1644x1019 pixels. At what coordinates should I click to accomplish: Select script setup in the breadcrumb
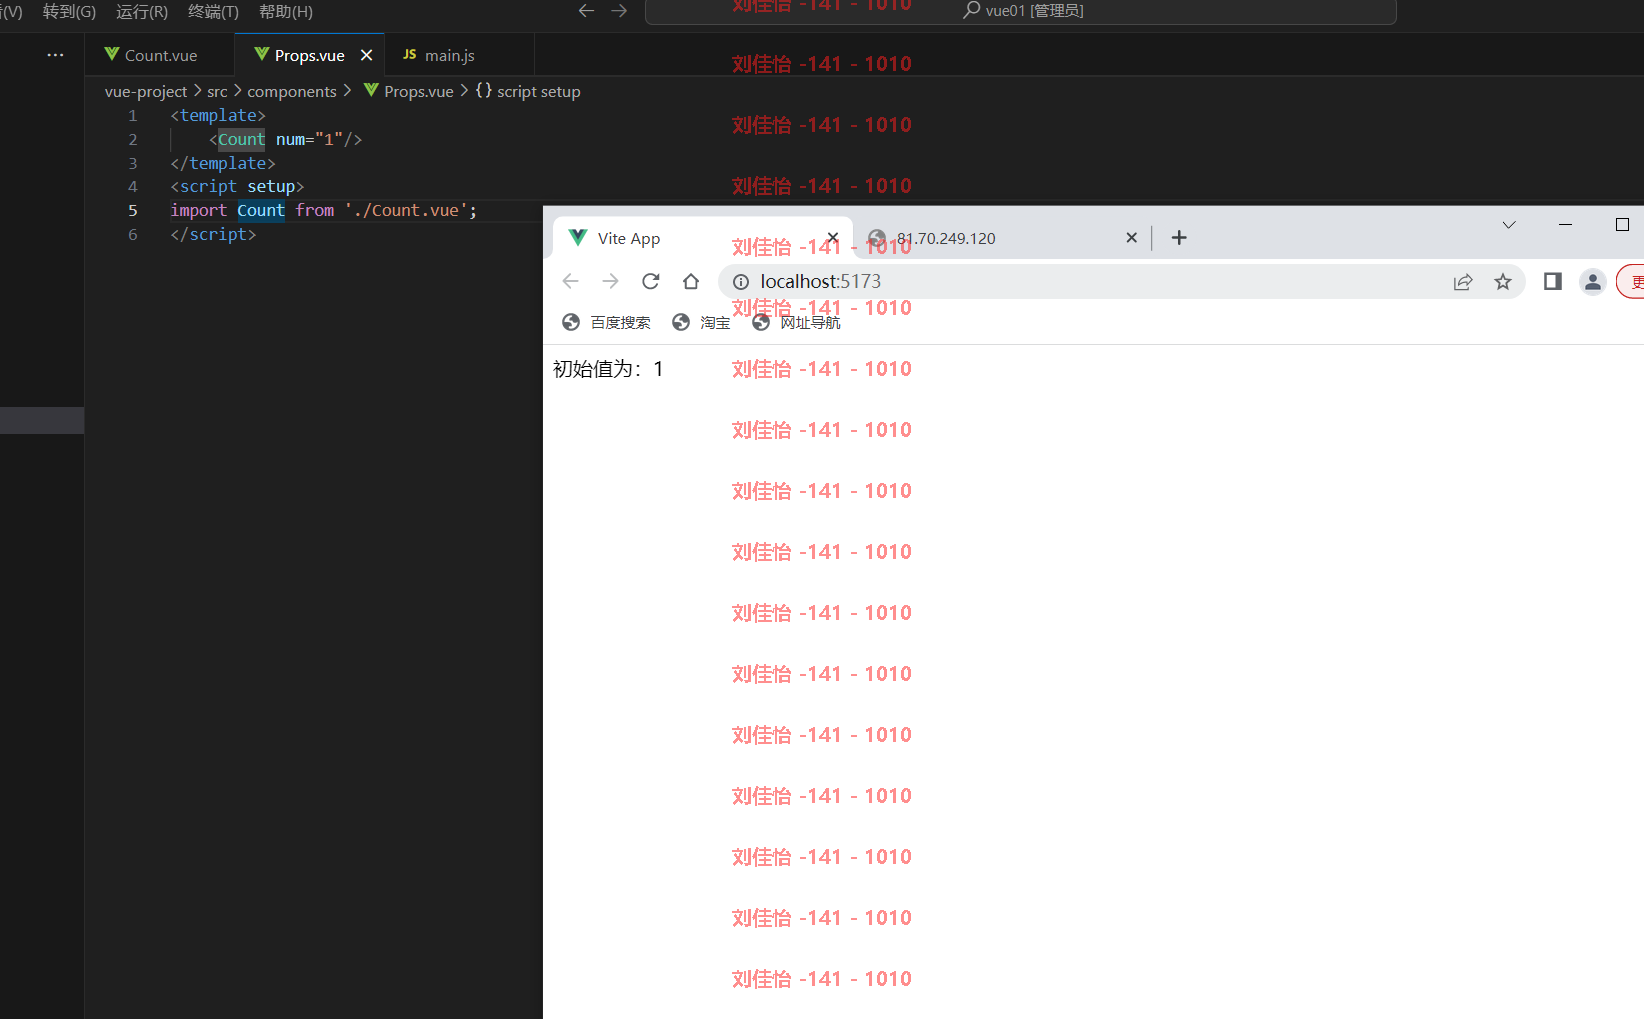538,91
